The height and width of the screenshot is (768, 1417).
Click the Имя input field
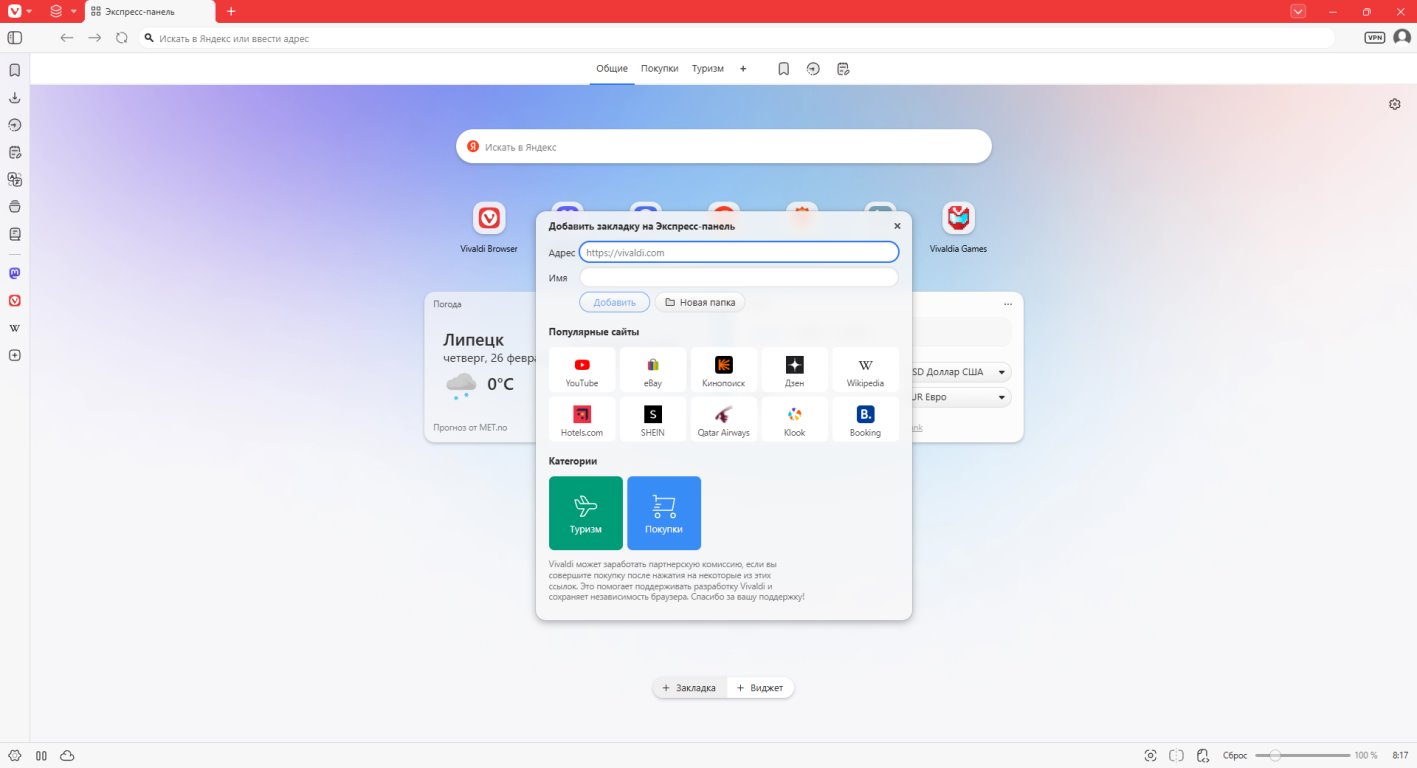point(738,278)
